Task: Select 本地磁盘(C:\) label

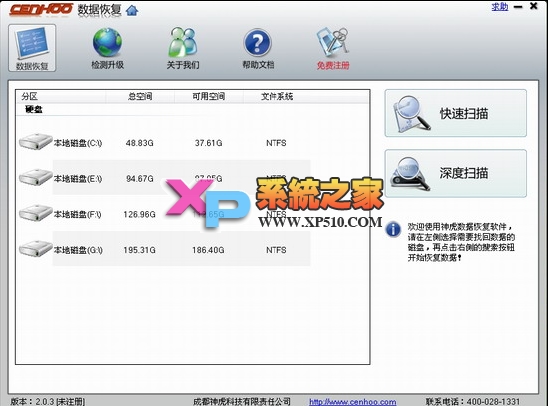Action: point(78,143)
